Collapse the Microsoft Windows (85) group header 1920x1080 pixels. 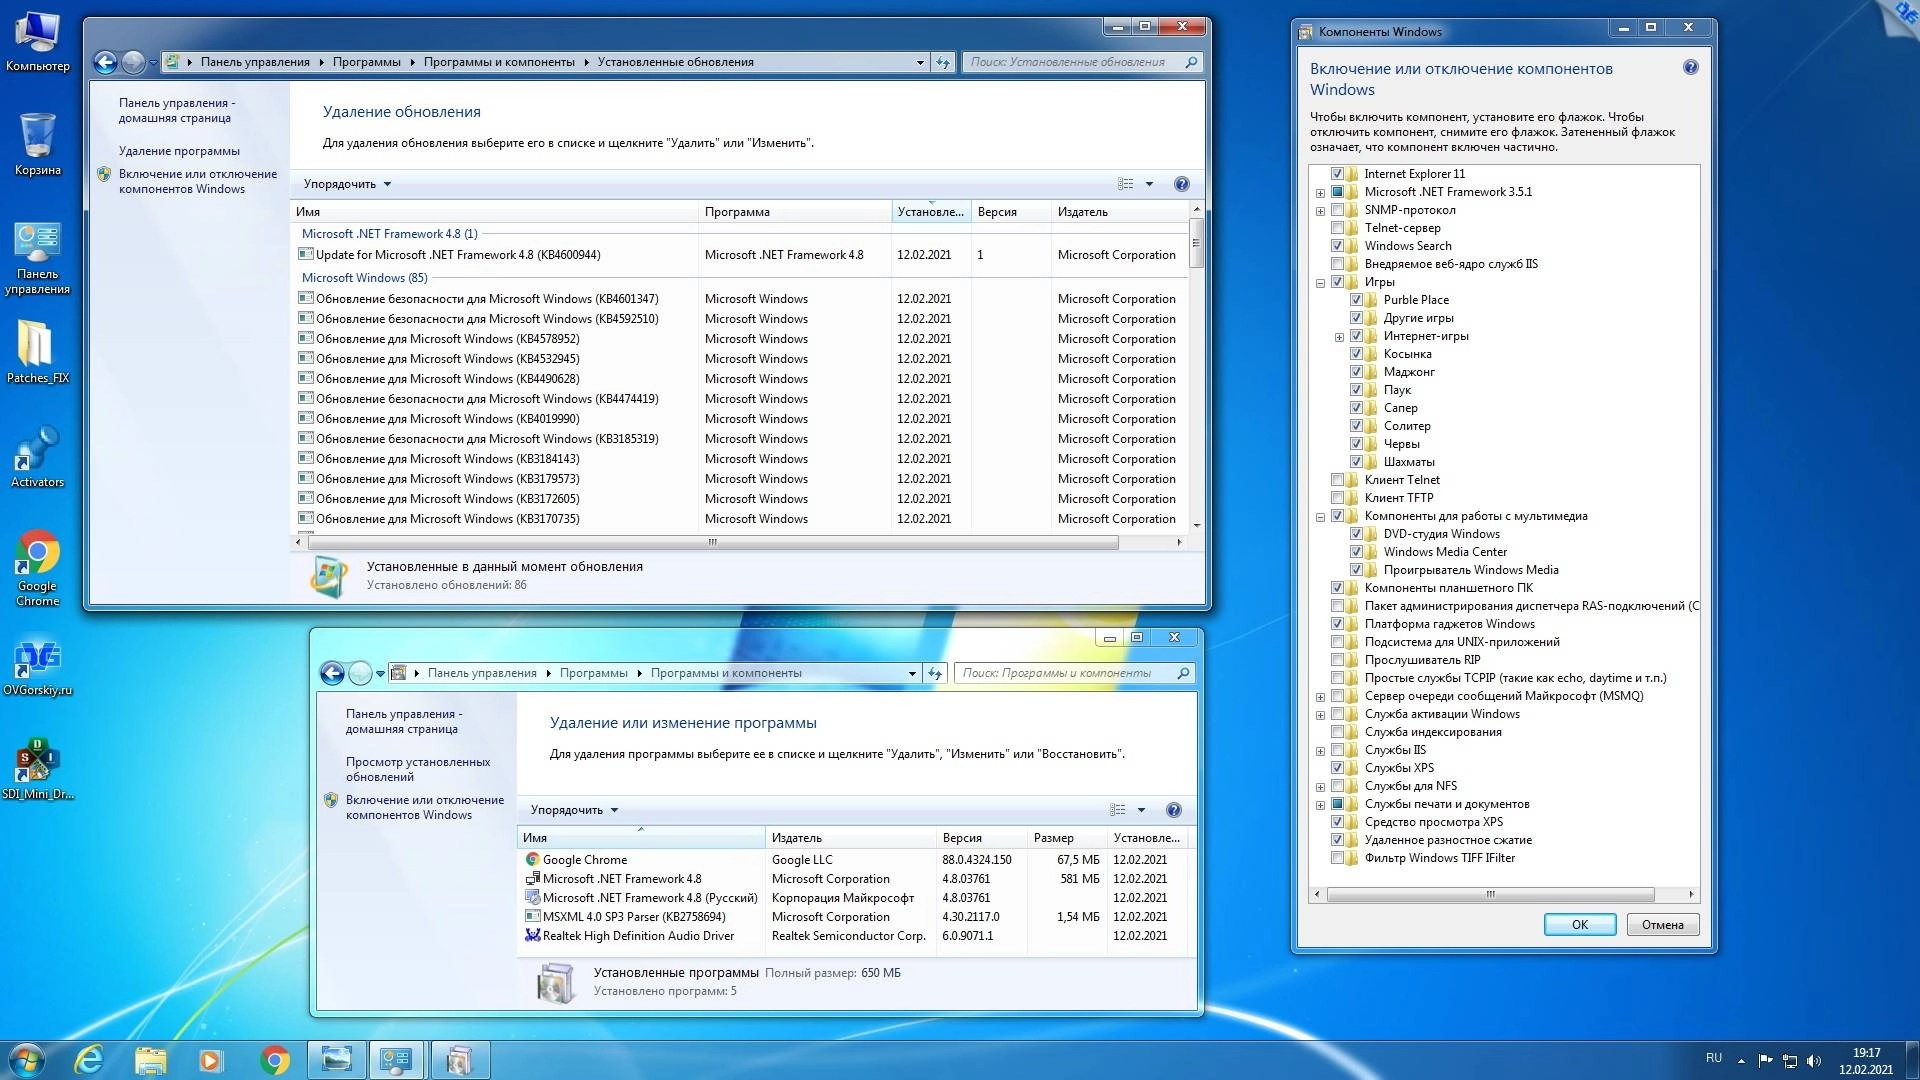click(x=364, y=278)
